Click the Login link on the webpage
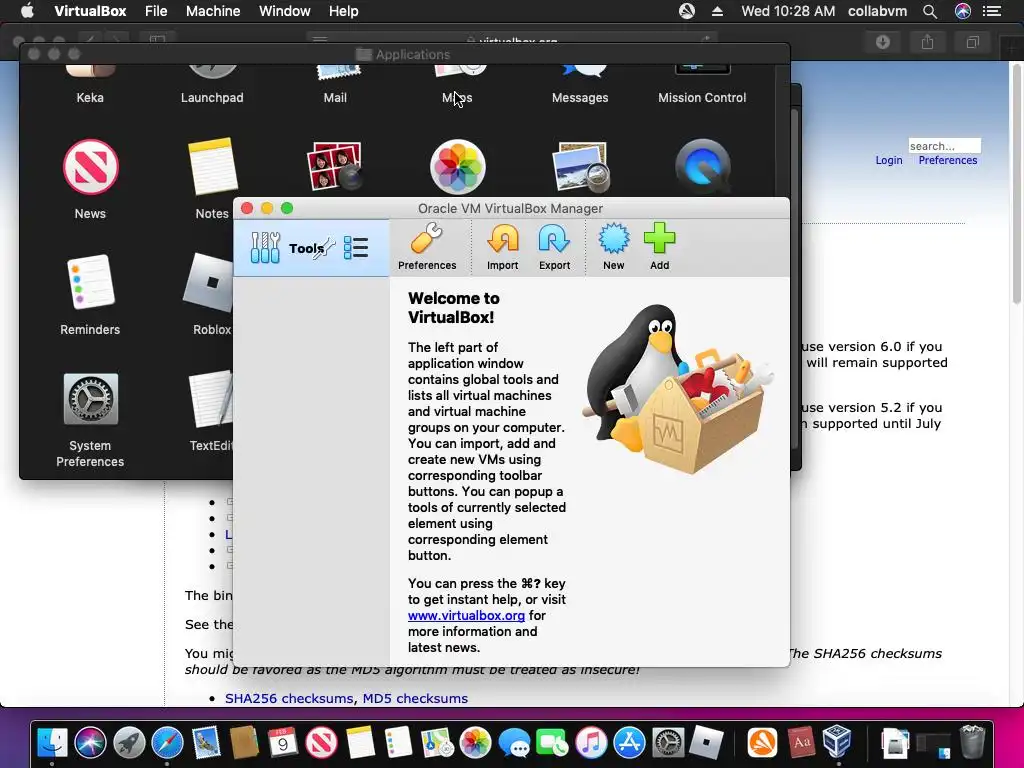Image resolution: width=1024 pixels, height=768 pixels. tap(889, 160)
